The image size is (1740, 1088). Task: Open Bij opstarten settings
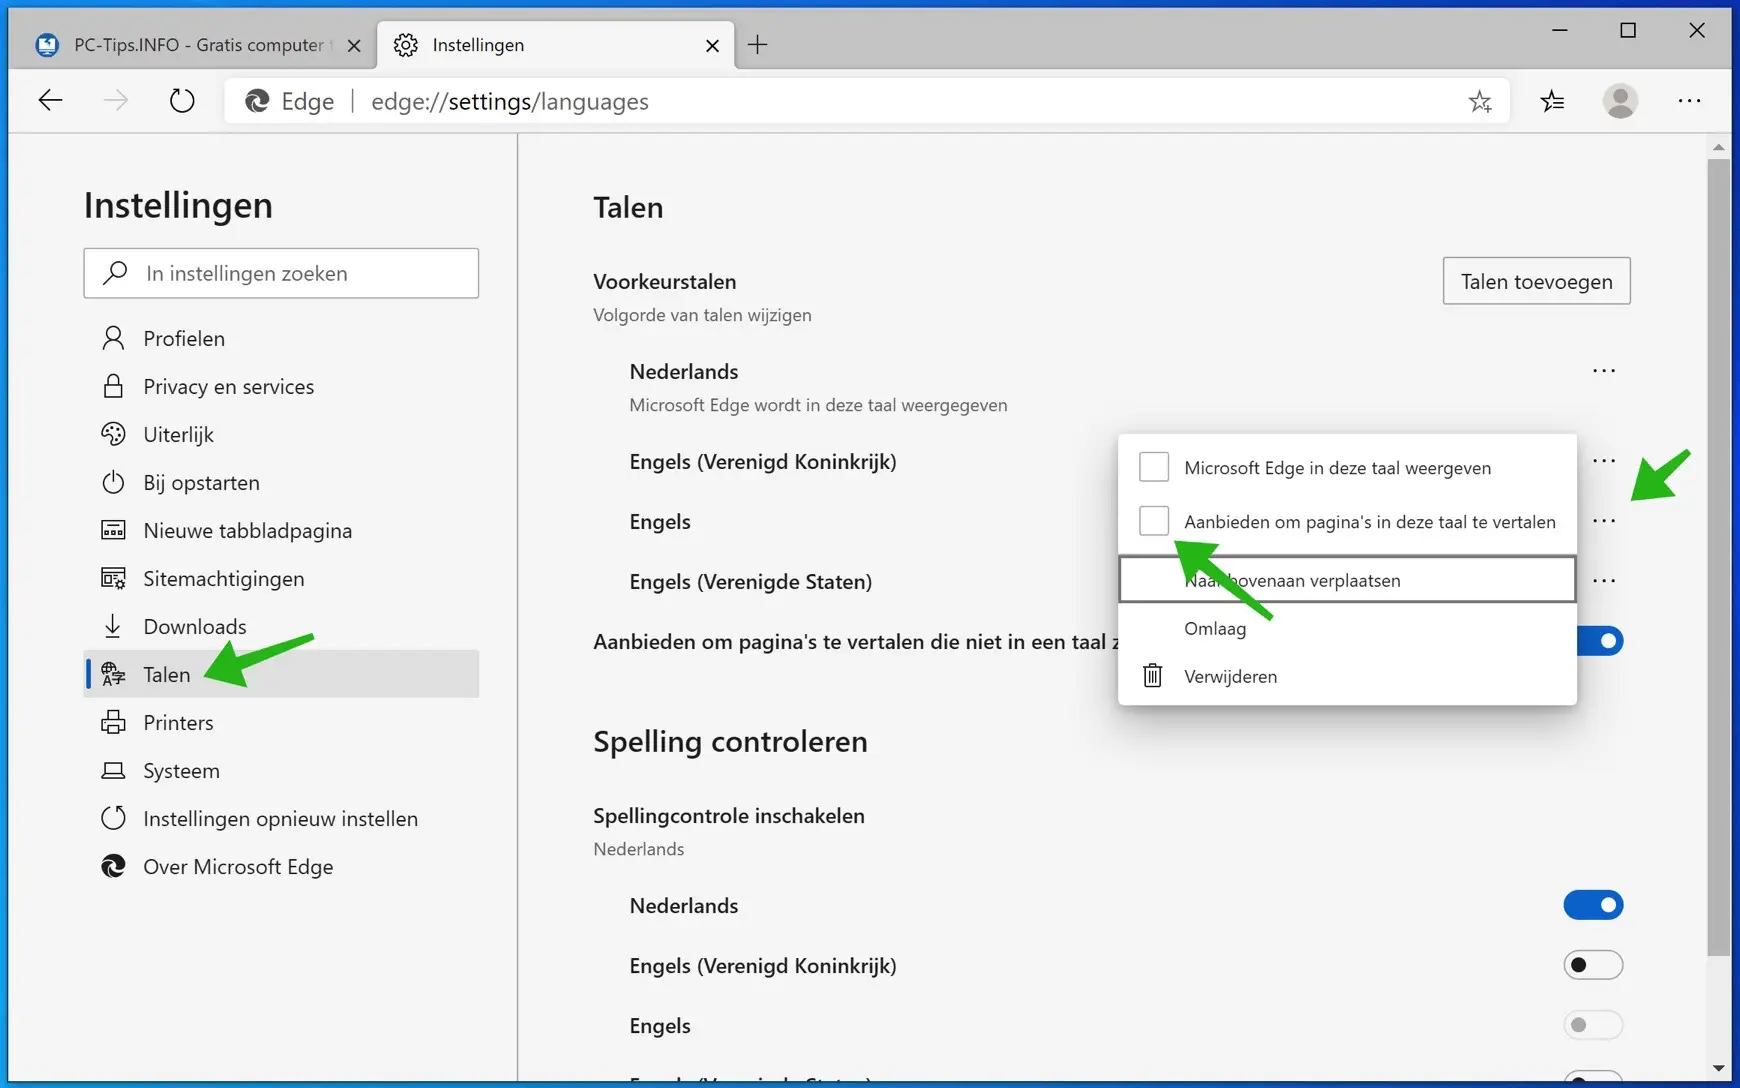[x=281, y=482]
